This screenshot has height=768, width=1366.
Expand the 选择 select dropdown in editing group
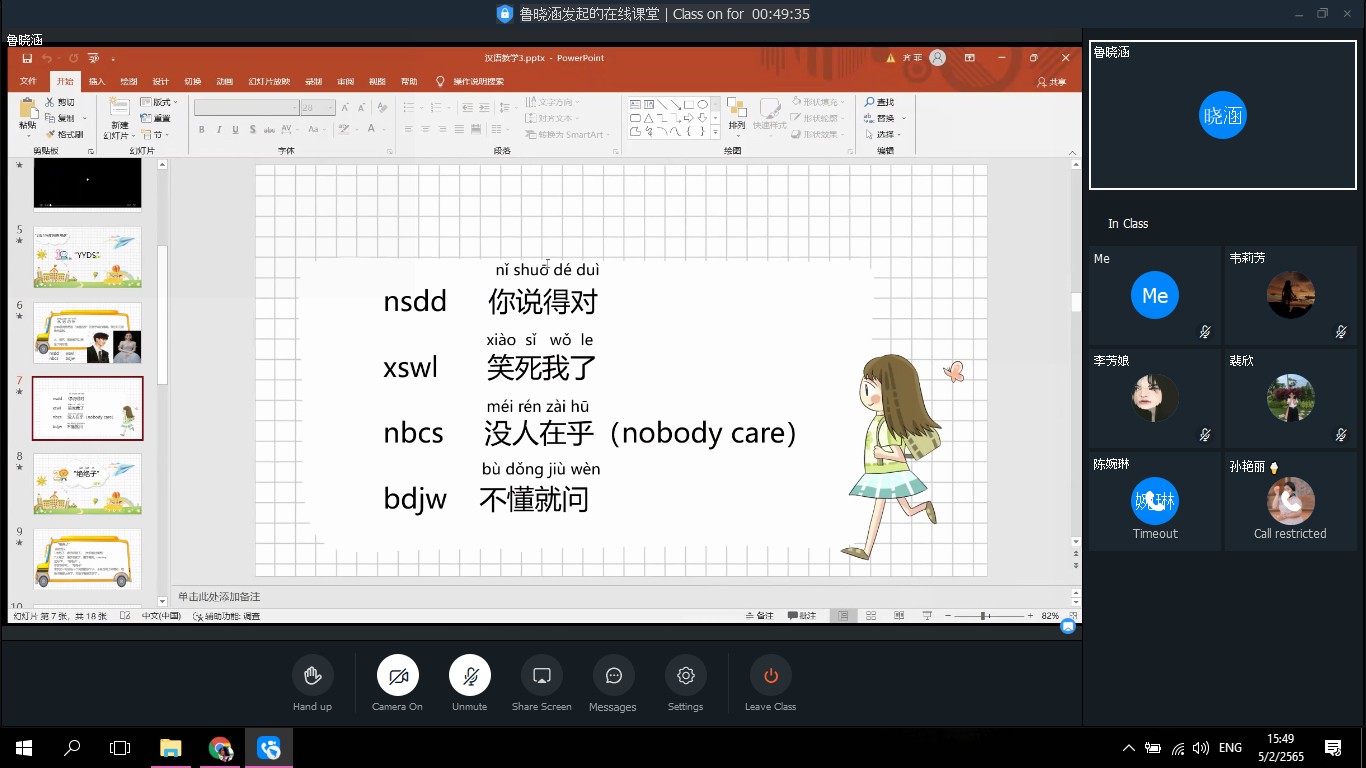click(888, 134)
